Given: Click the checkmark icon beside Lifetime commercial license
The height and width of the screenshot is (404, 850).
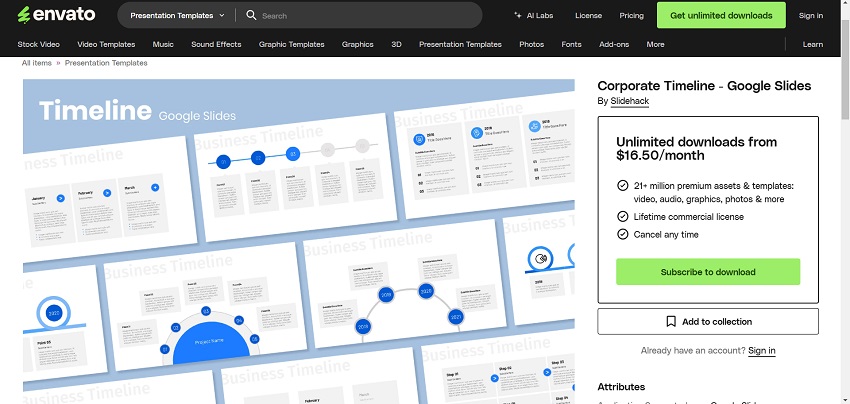Looking at the screenshot, I should pos(623,216).
